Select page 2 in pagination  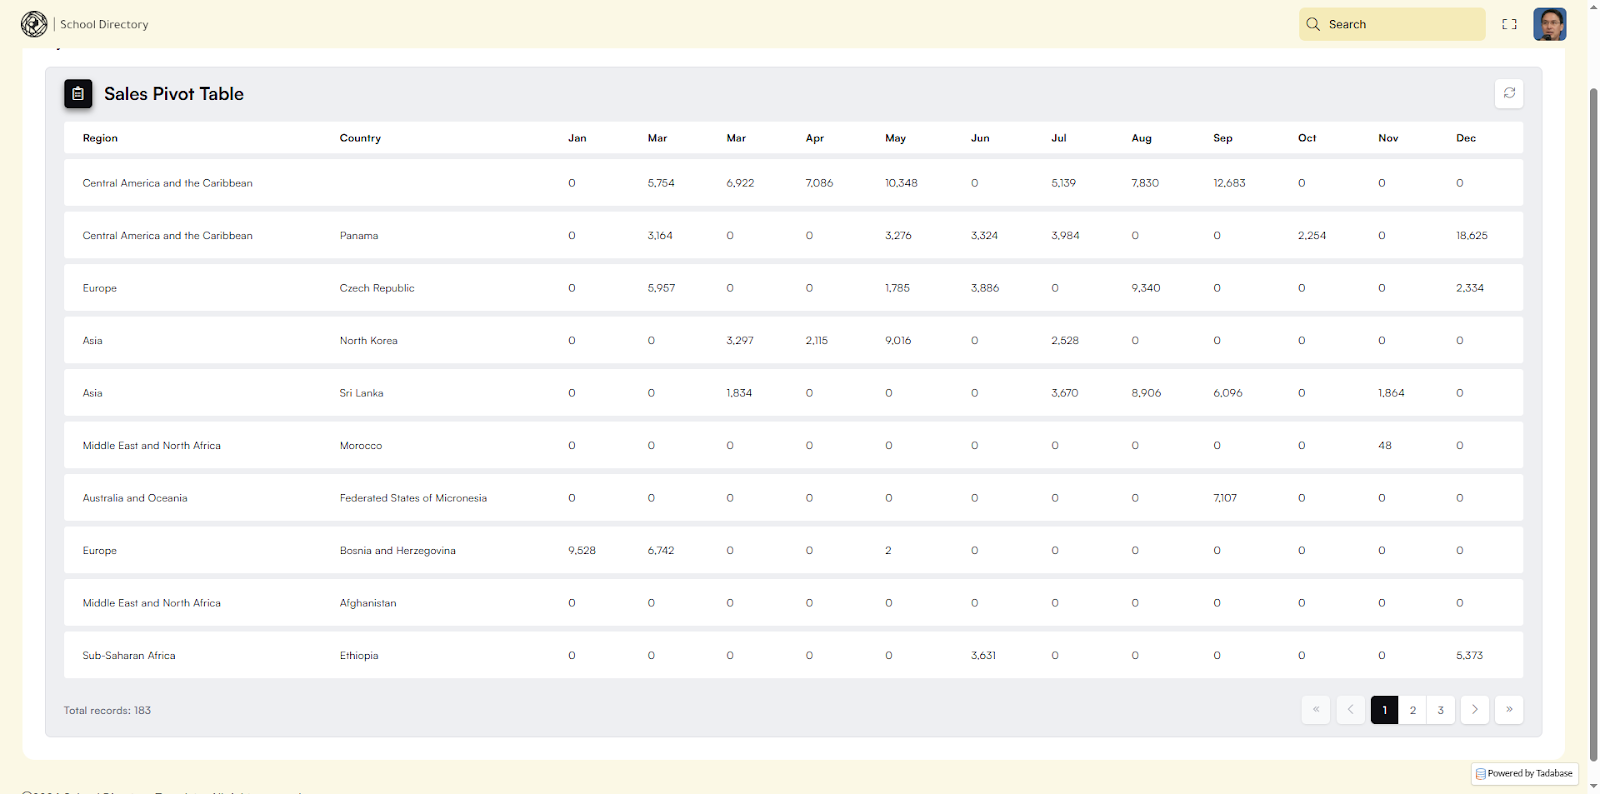click(1412, 710)
